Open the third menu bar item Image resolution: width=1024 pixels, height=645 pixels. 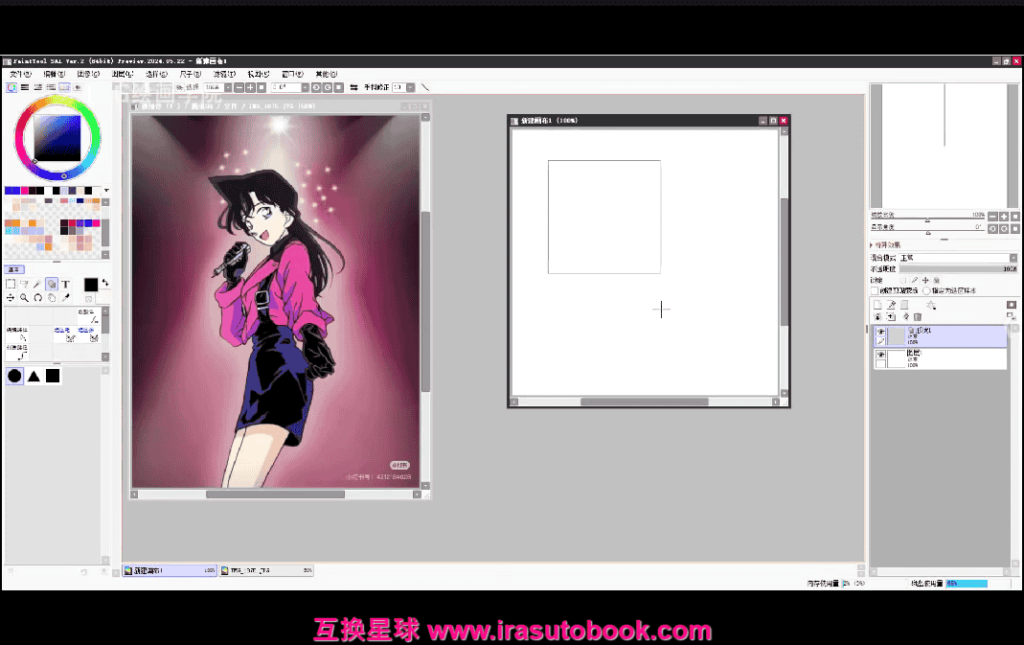[x=88, y=74]
